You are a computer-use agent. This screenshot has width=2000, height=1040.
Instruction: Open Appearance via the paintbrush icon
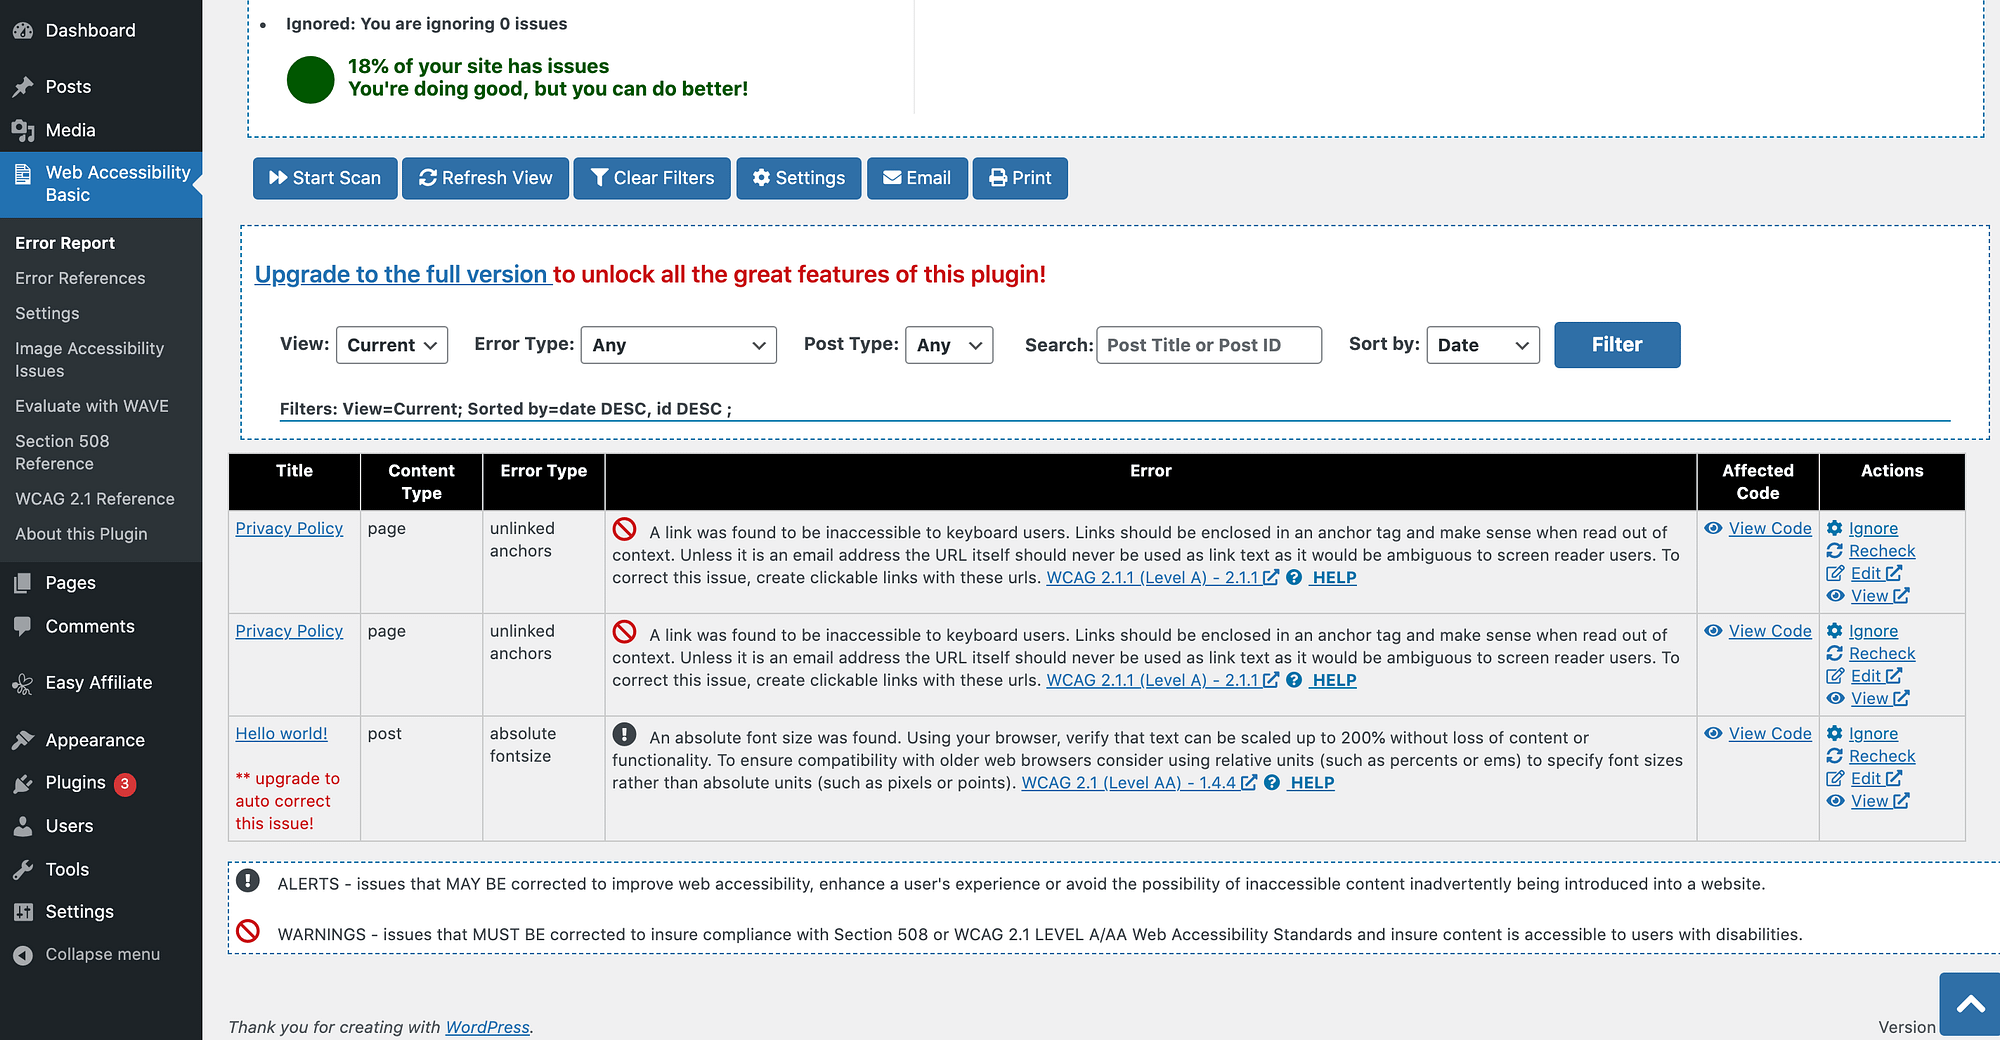(22, 740)
